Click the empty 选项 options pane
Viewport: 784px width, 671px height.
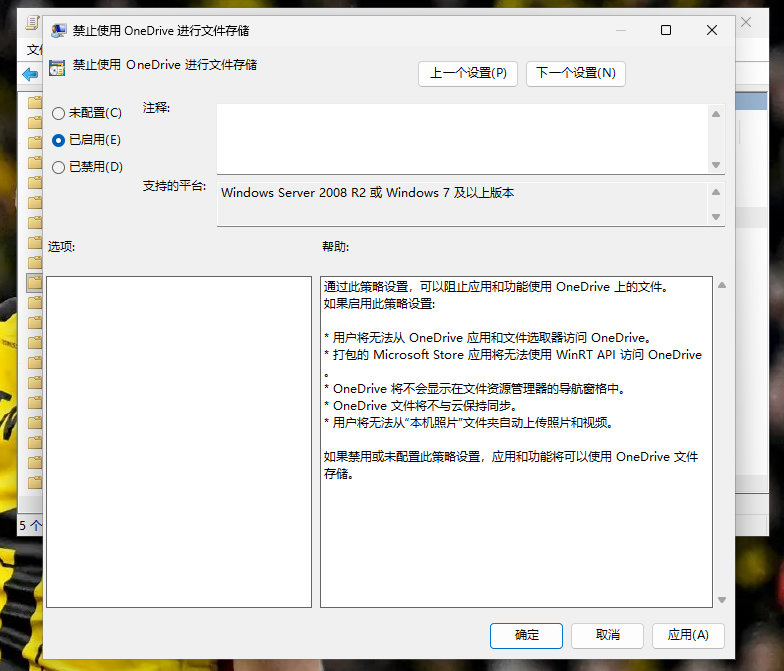pos(179,442)
